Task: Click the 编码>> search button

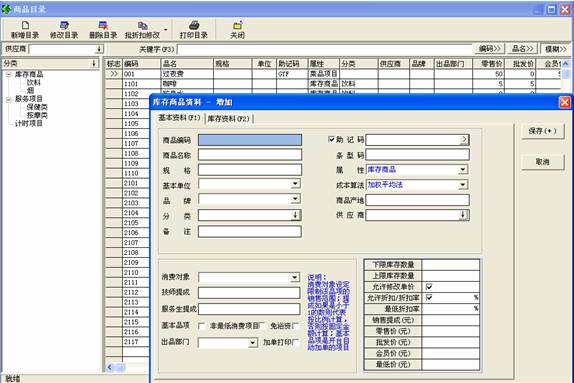Action: [489, 49]
